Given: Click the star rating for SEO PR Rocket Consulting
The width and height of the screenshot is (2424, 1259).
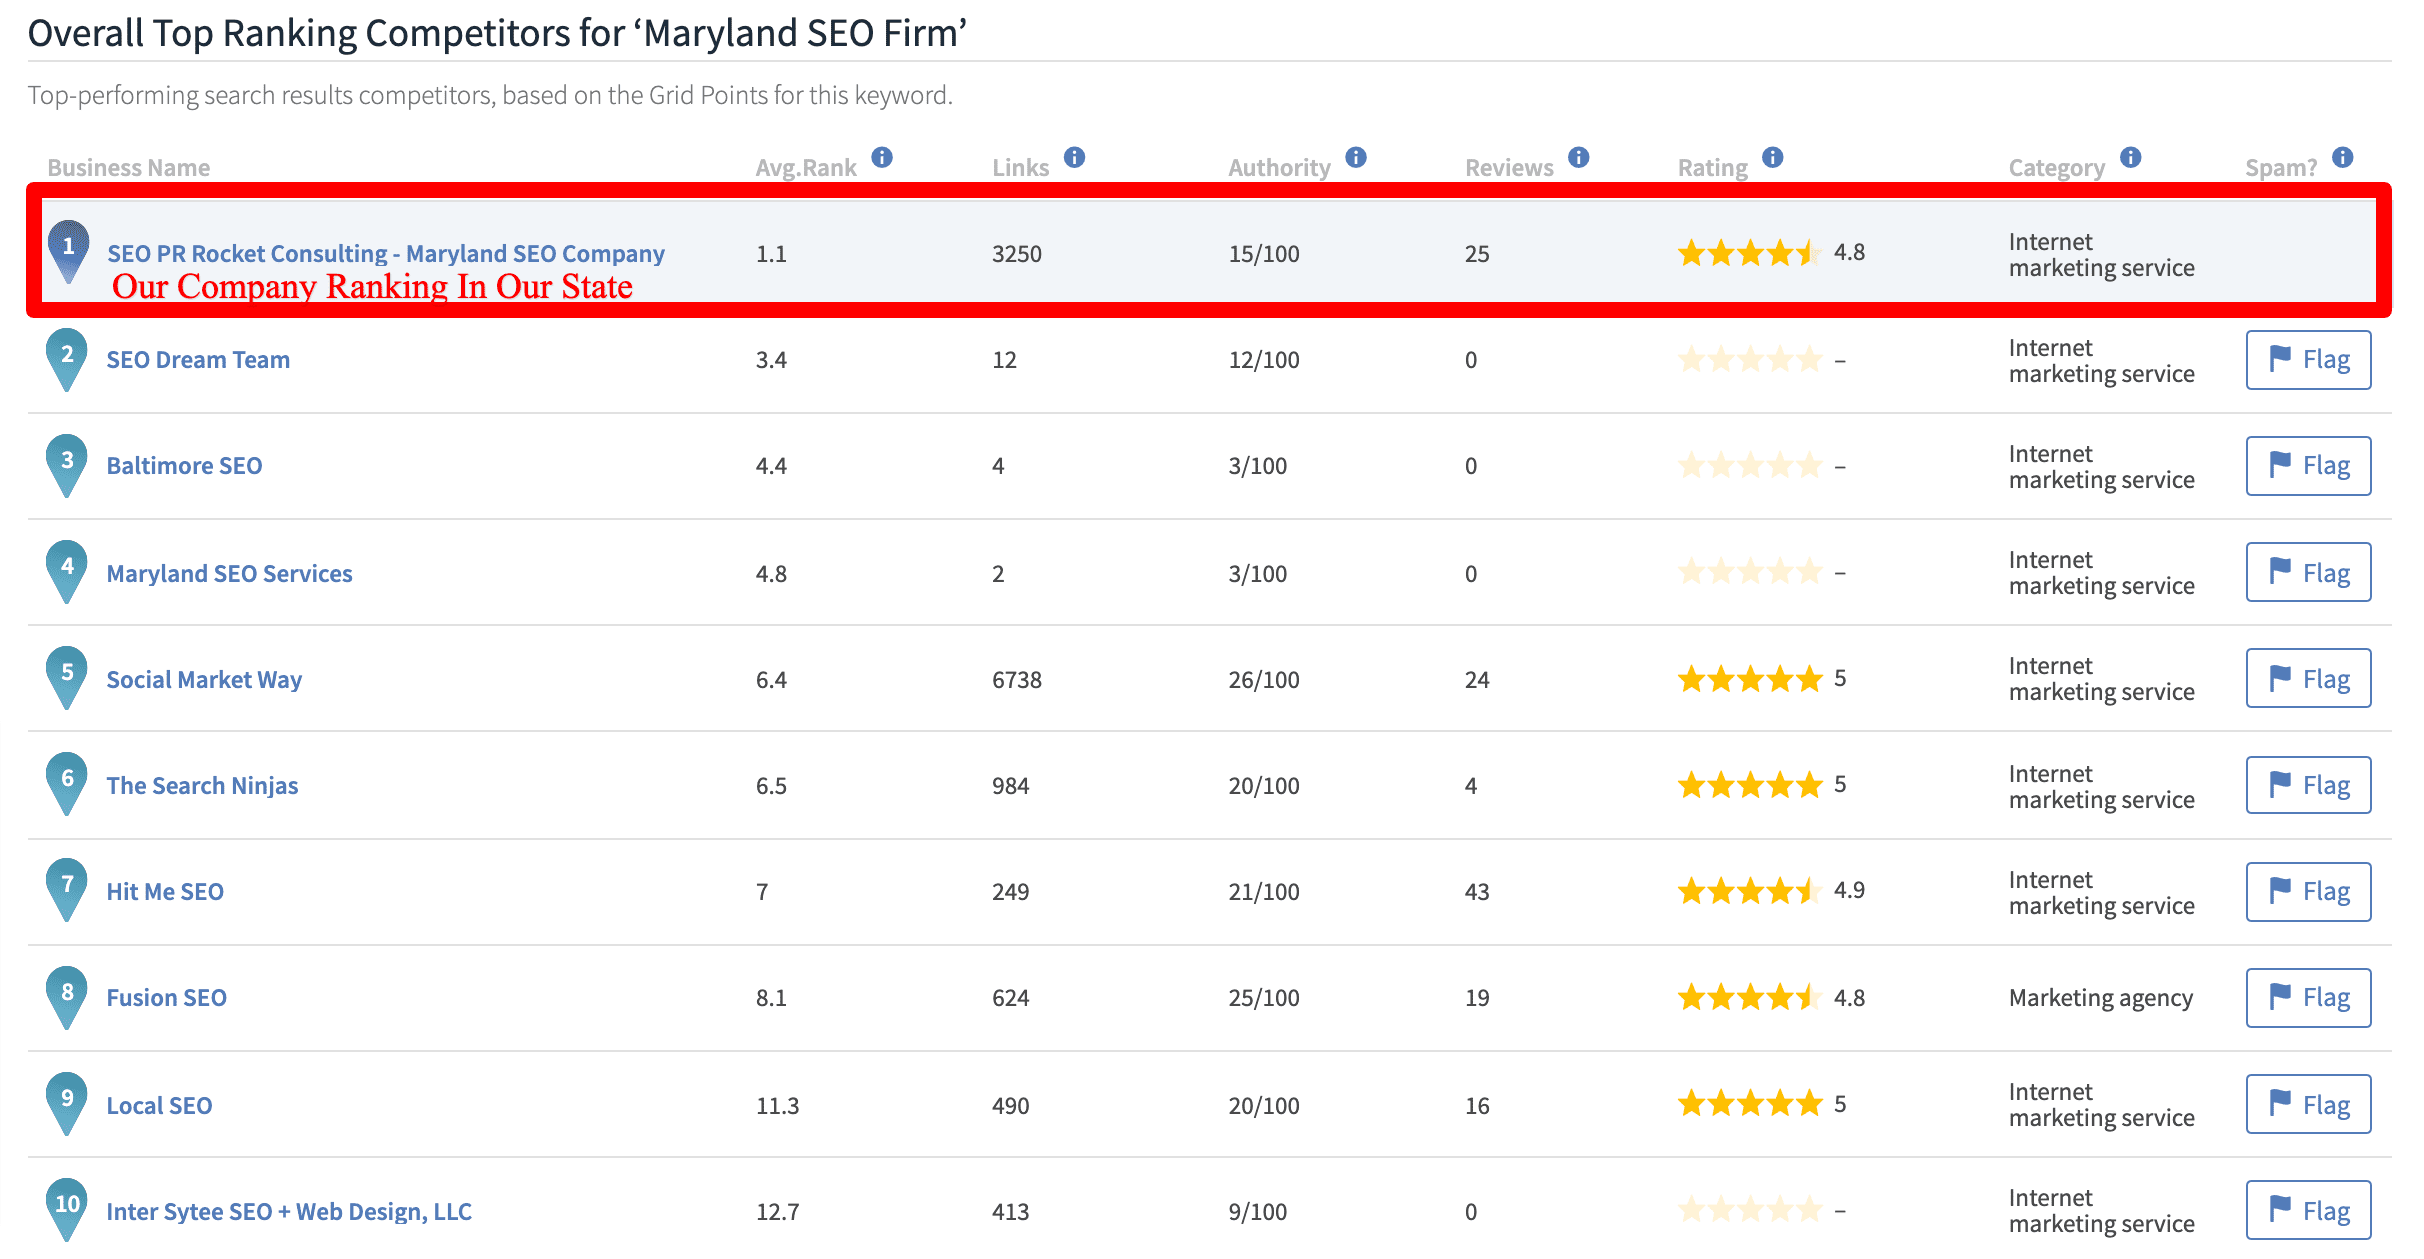Looking at the screenshot, I should (x=1750, y=253).
